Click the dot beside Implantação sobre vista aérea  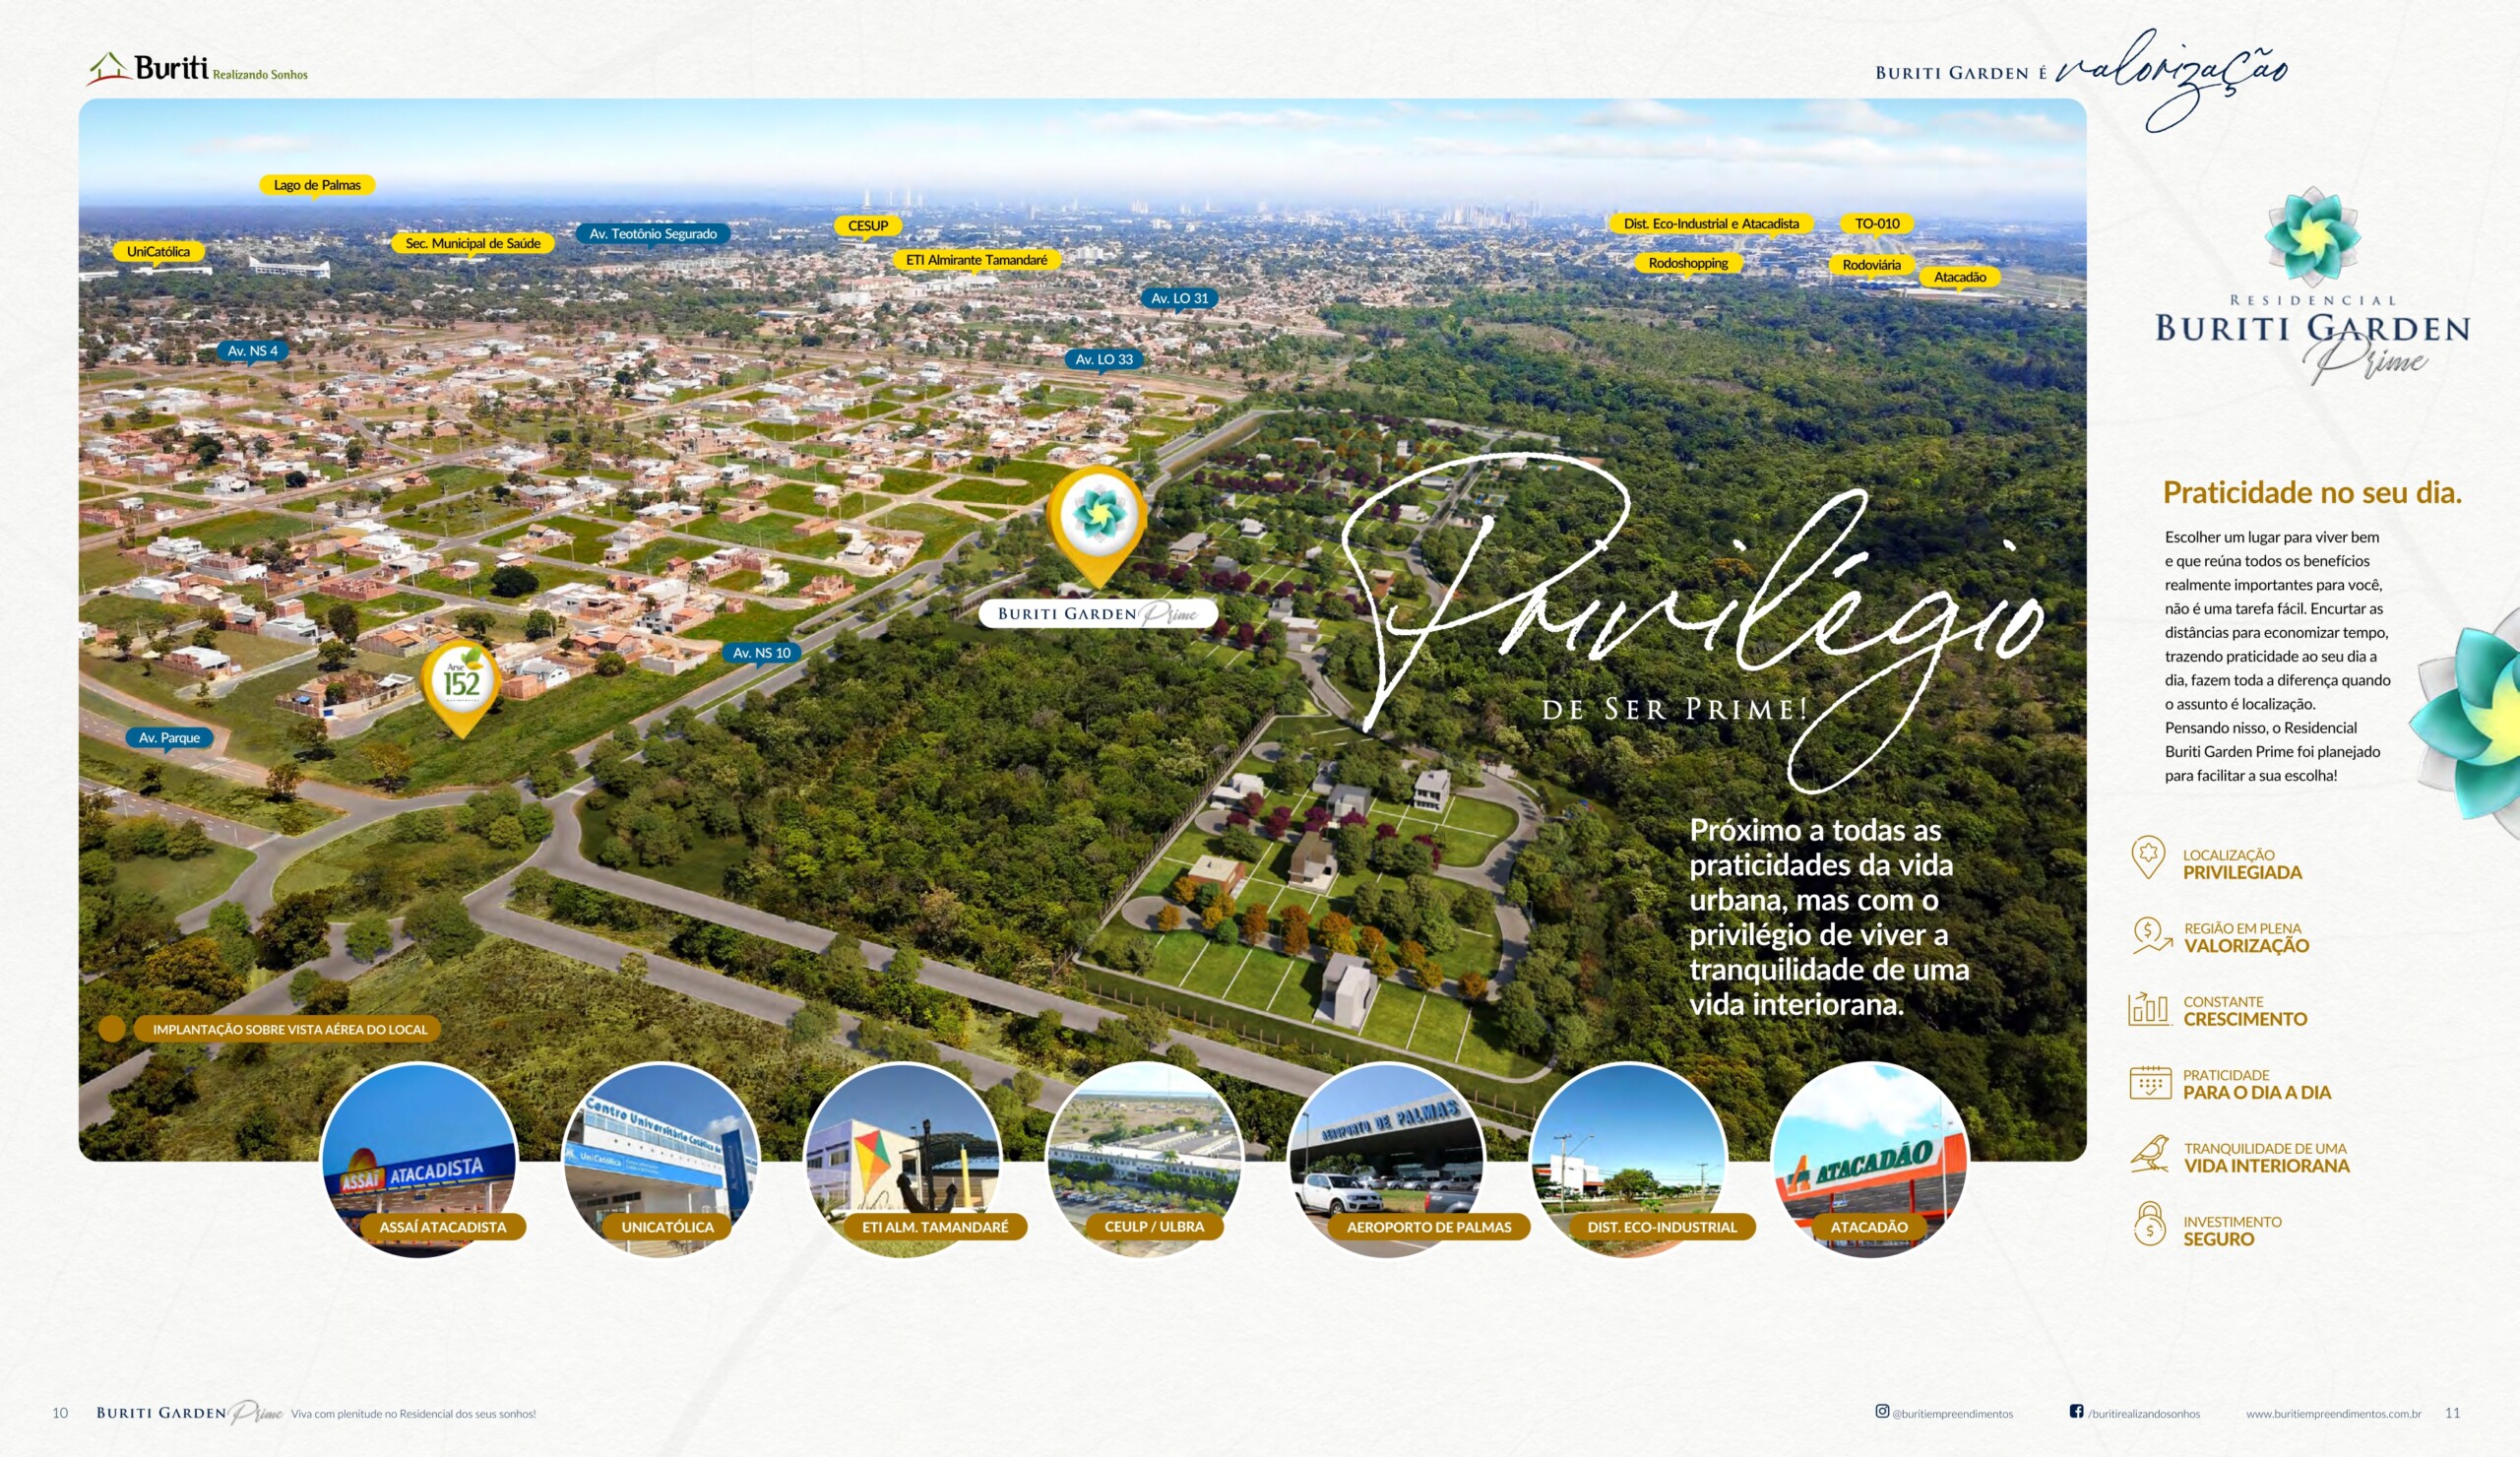tap(112, 1028)
